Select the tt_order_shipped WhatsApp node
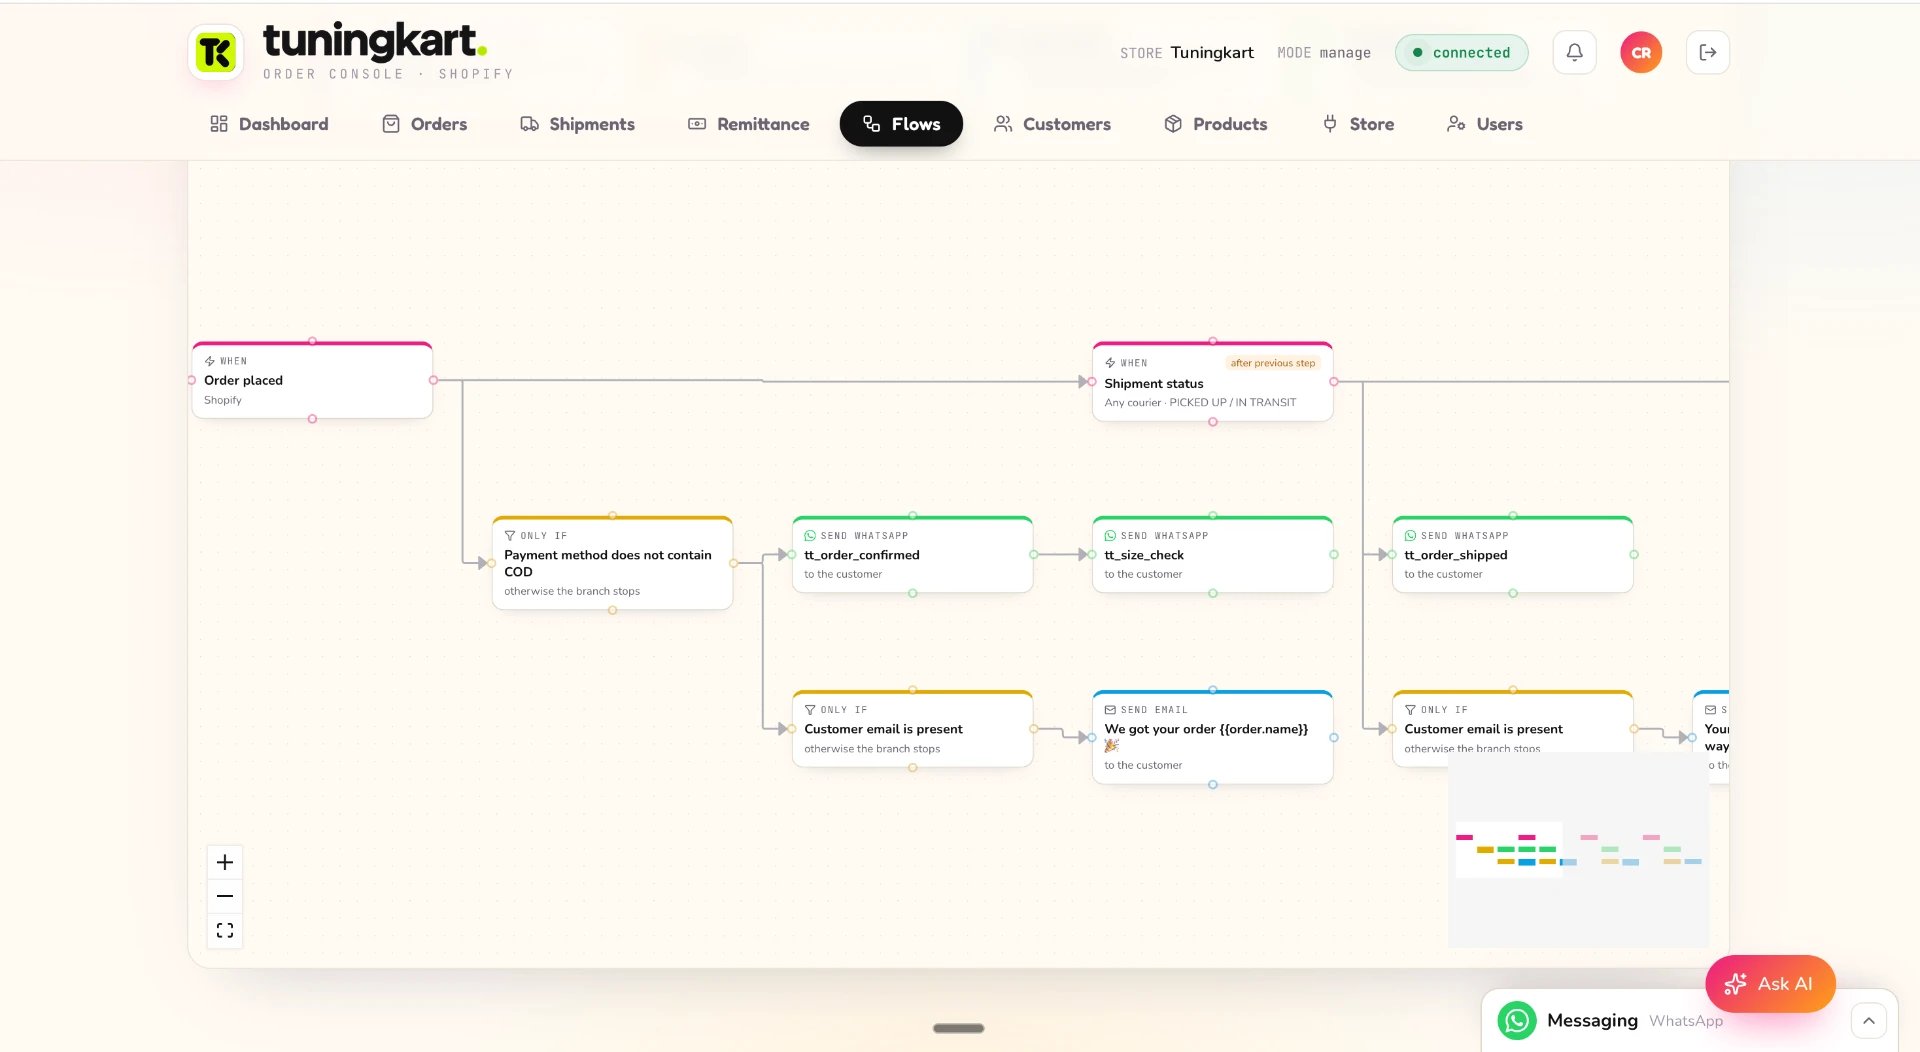Viewport: 1920px width, 1052px height. coord(1512,555)
